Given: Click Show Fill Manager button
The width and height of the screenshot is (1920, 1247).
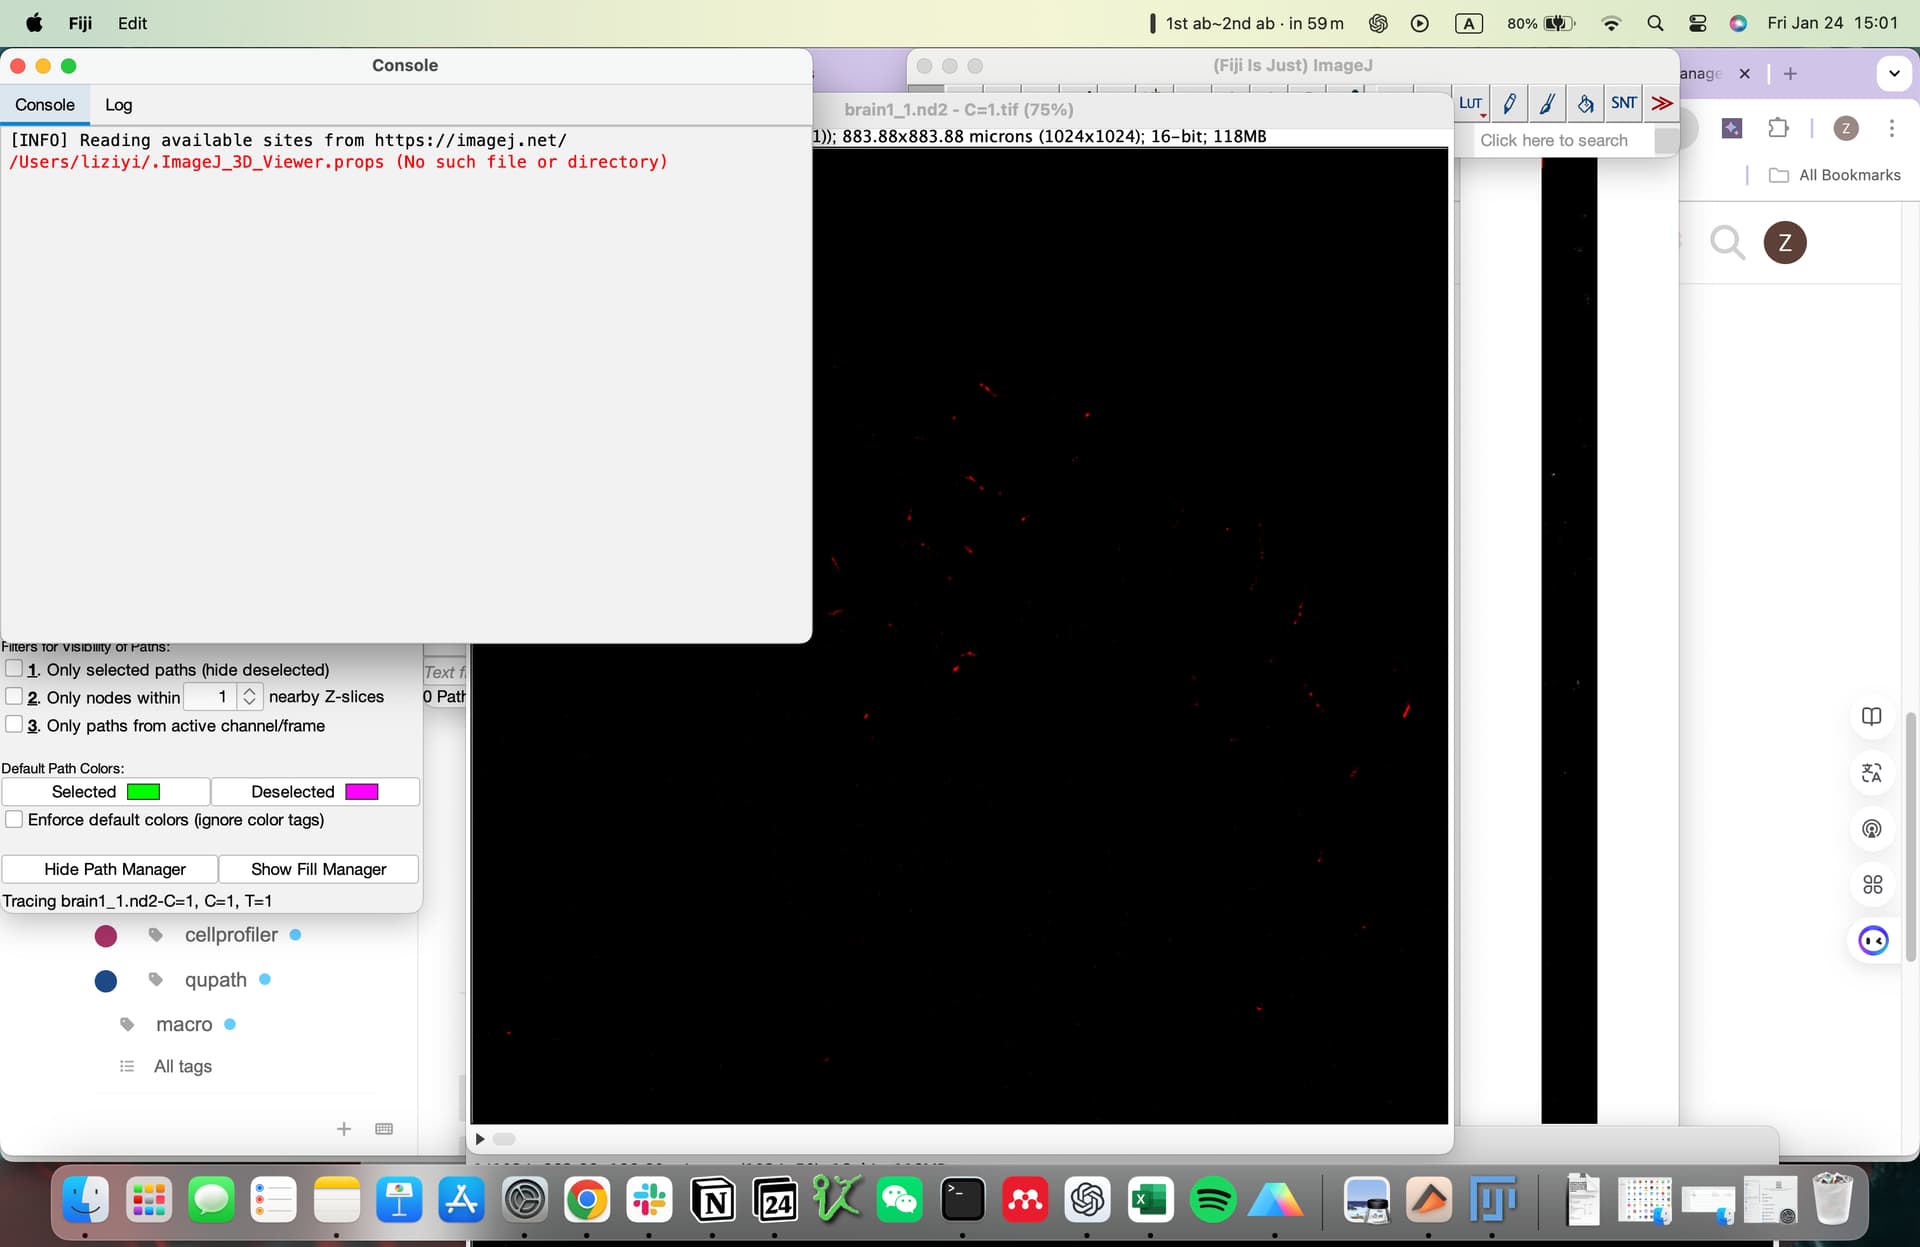Looking at the screenshot, I should click(x=318, y=869).
